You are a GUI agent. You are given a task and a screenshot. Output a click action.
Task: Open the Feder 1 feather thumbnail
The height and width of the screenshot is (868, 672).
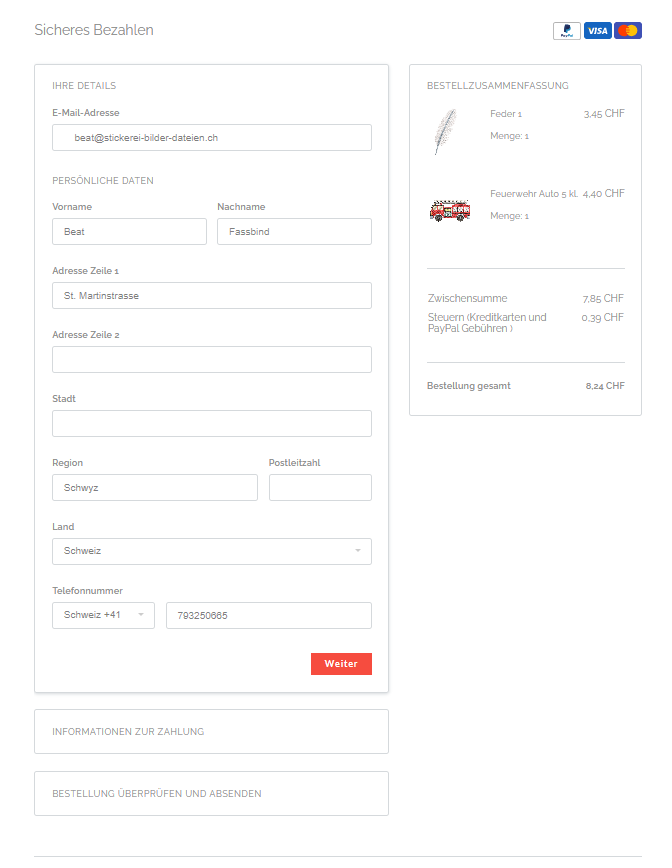pos(445,132)
